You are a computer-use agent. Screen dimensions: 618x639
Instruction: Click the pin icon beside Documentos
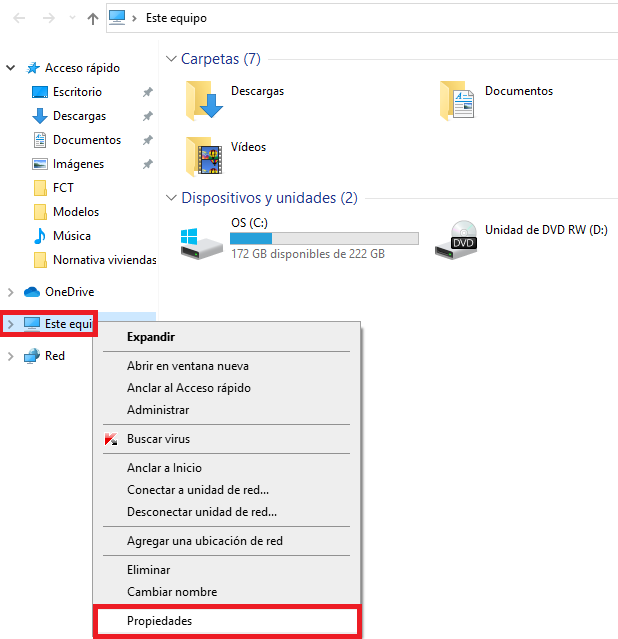[148, 140]
